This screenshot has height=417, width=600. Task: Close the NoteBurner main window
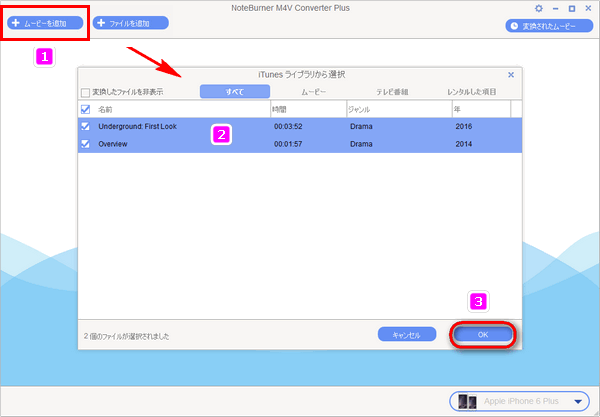coord(588,8)
